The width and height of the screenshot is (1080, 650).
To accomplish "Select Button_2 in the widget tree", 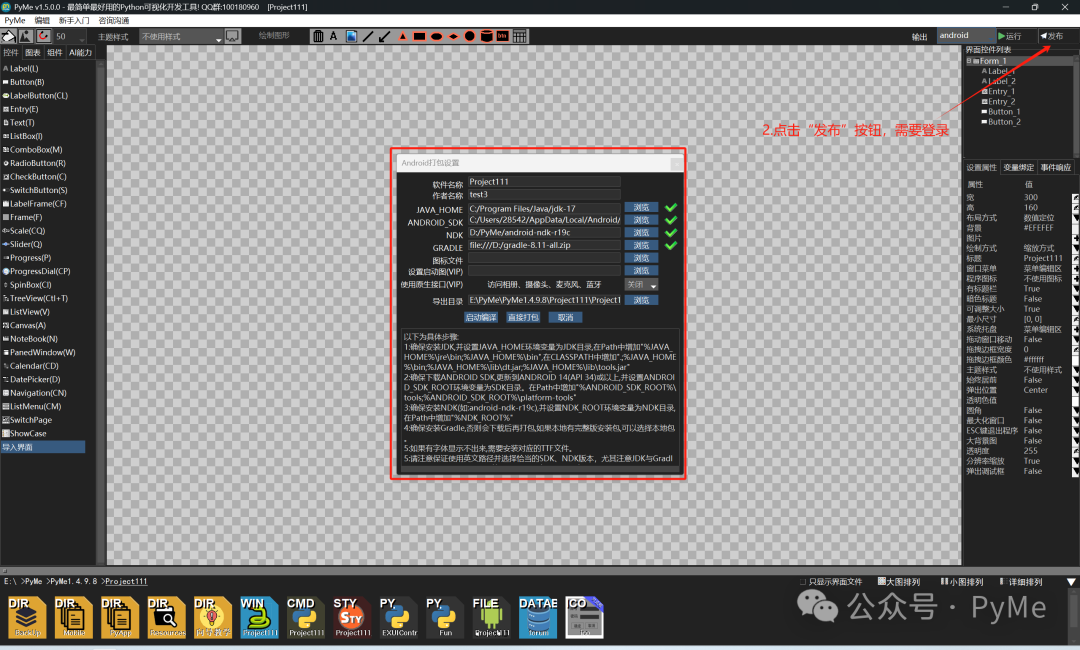I will (1004, 122).
